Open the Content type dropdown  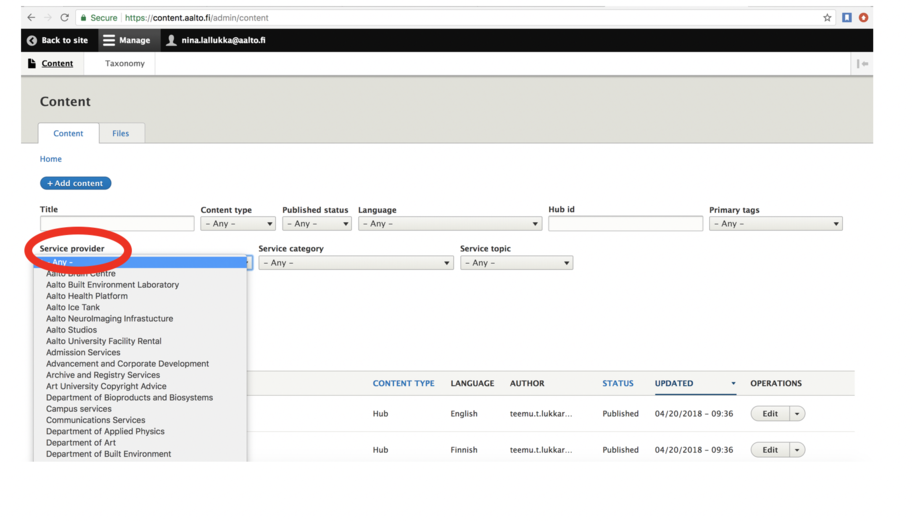(x=238, y=224)
